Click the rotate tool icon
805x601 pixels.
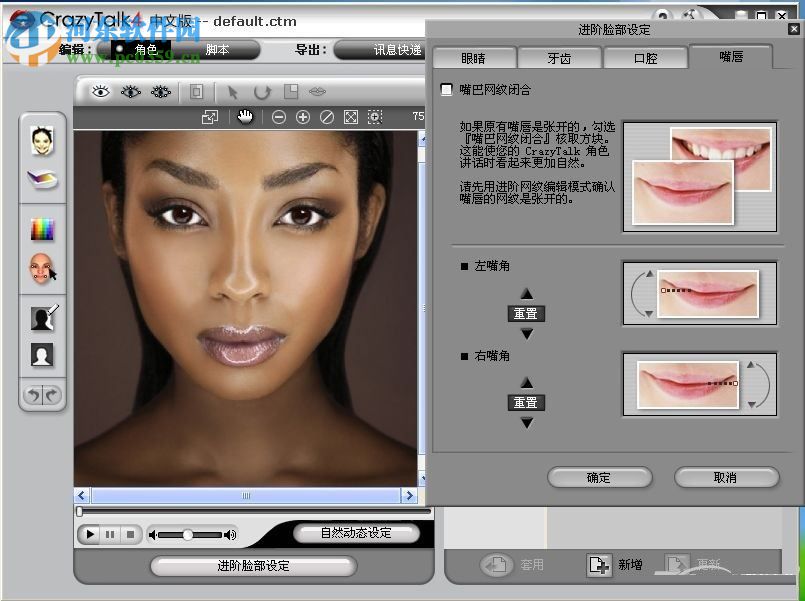(262, 92)
